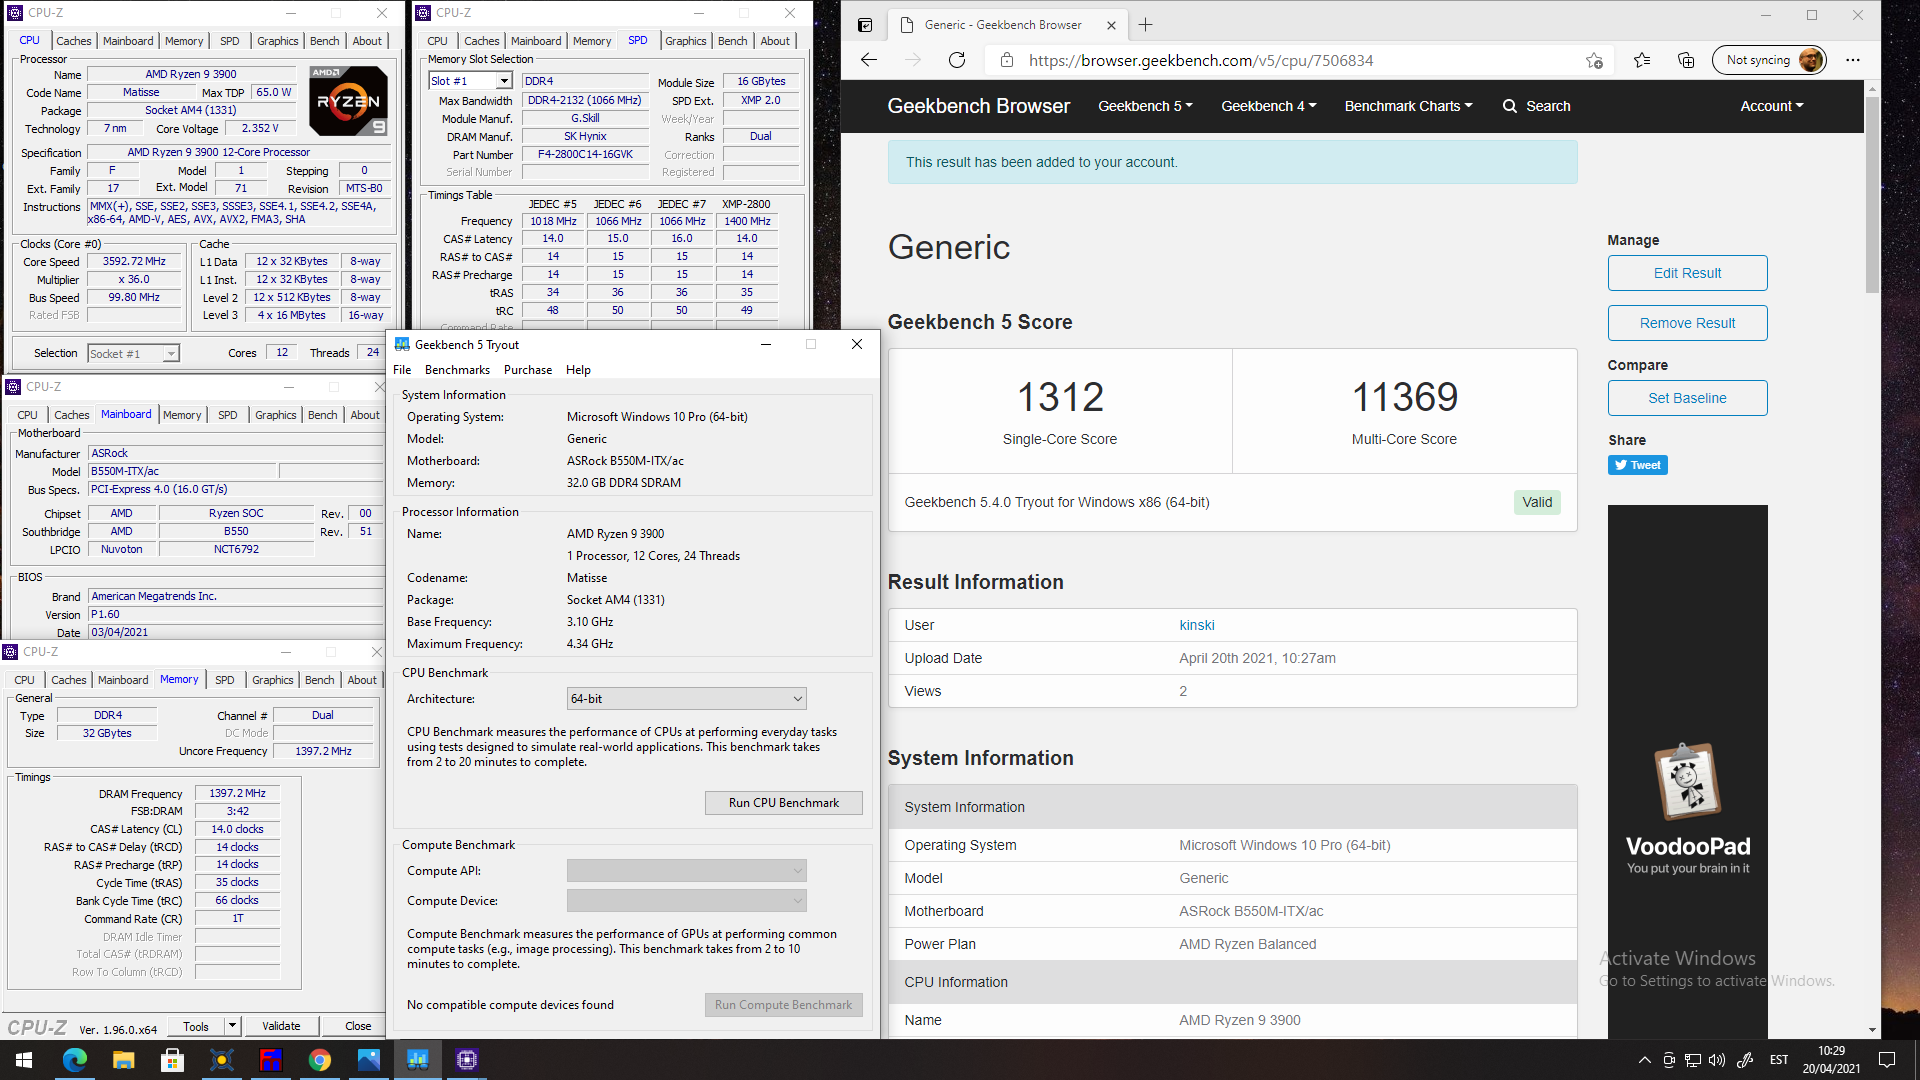Switch to About tab in CPU-Z Memory window
1920x1080 pixels.
click(x=362, y=680)
